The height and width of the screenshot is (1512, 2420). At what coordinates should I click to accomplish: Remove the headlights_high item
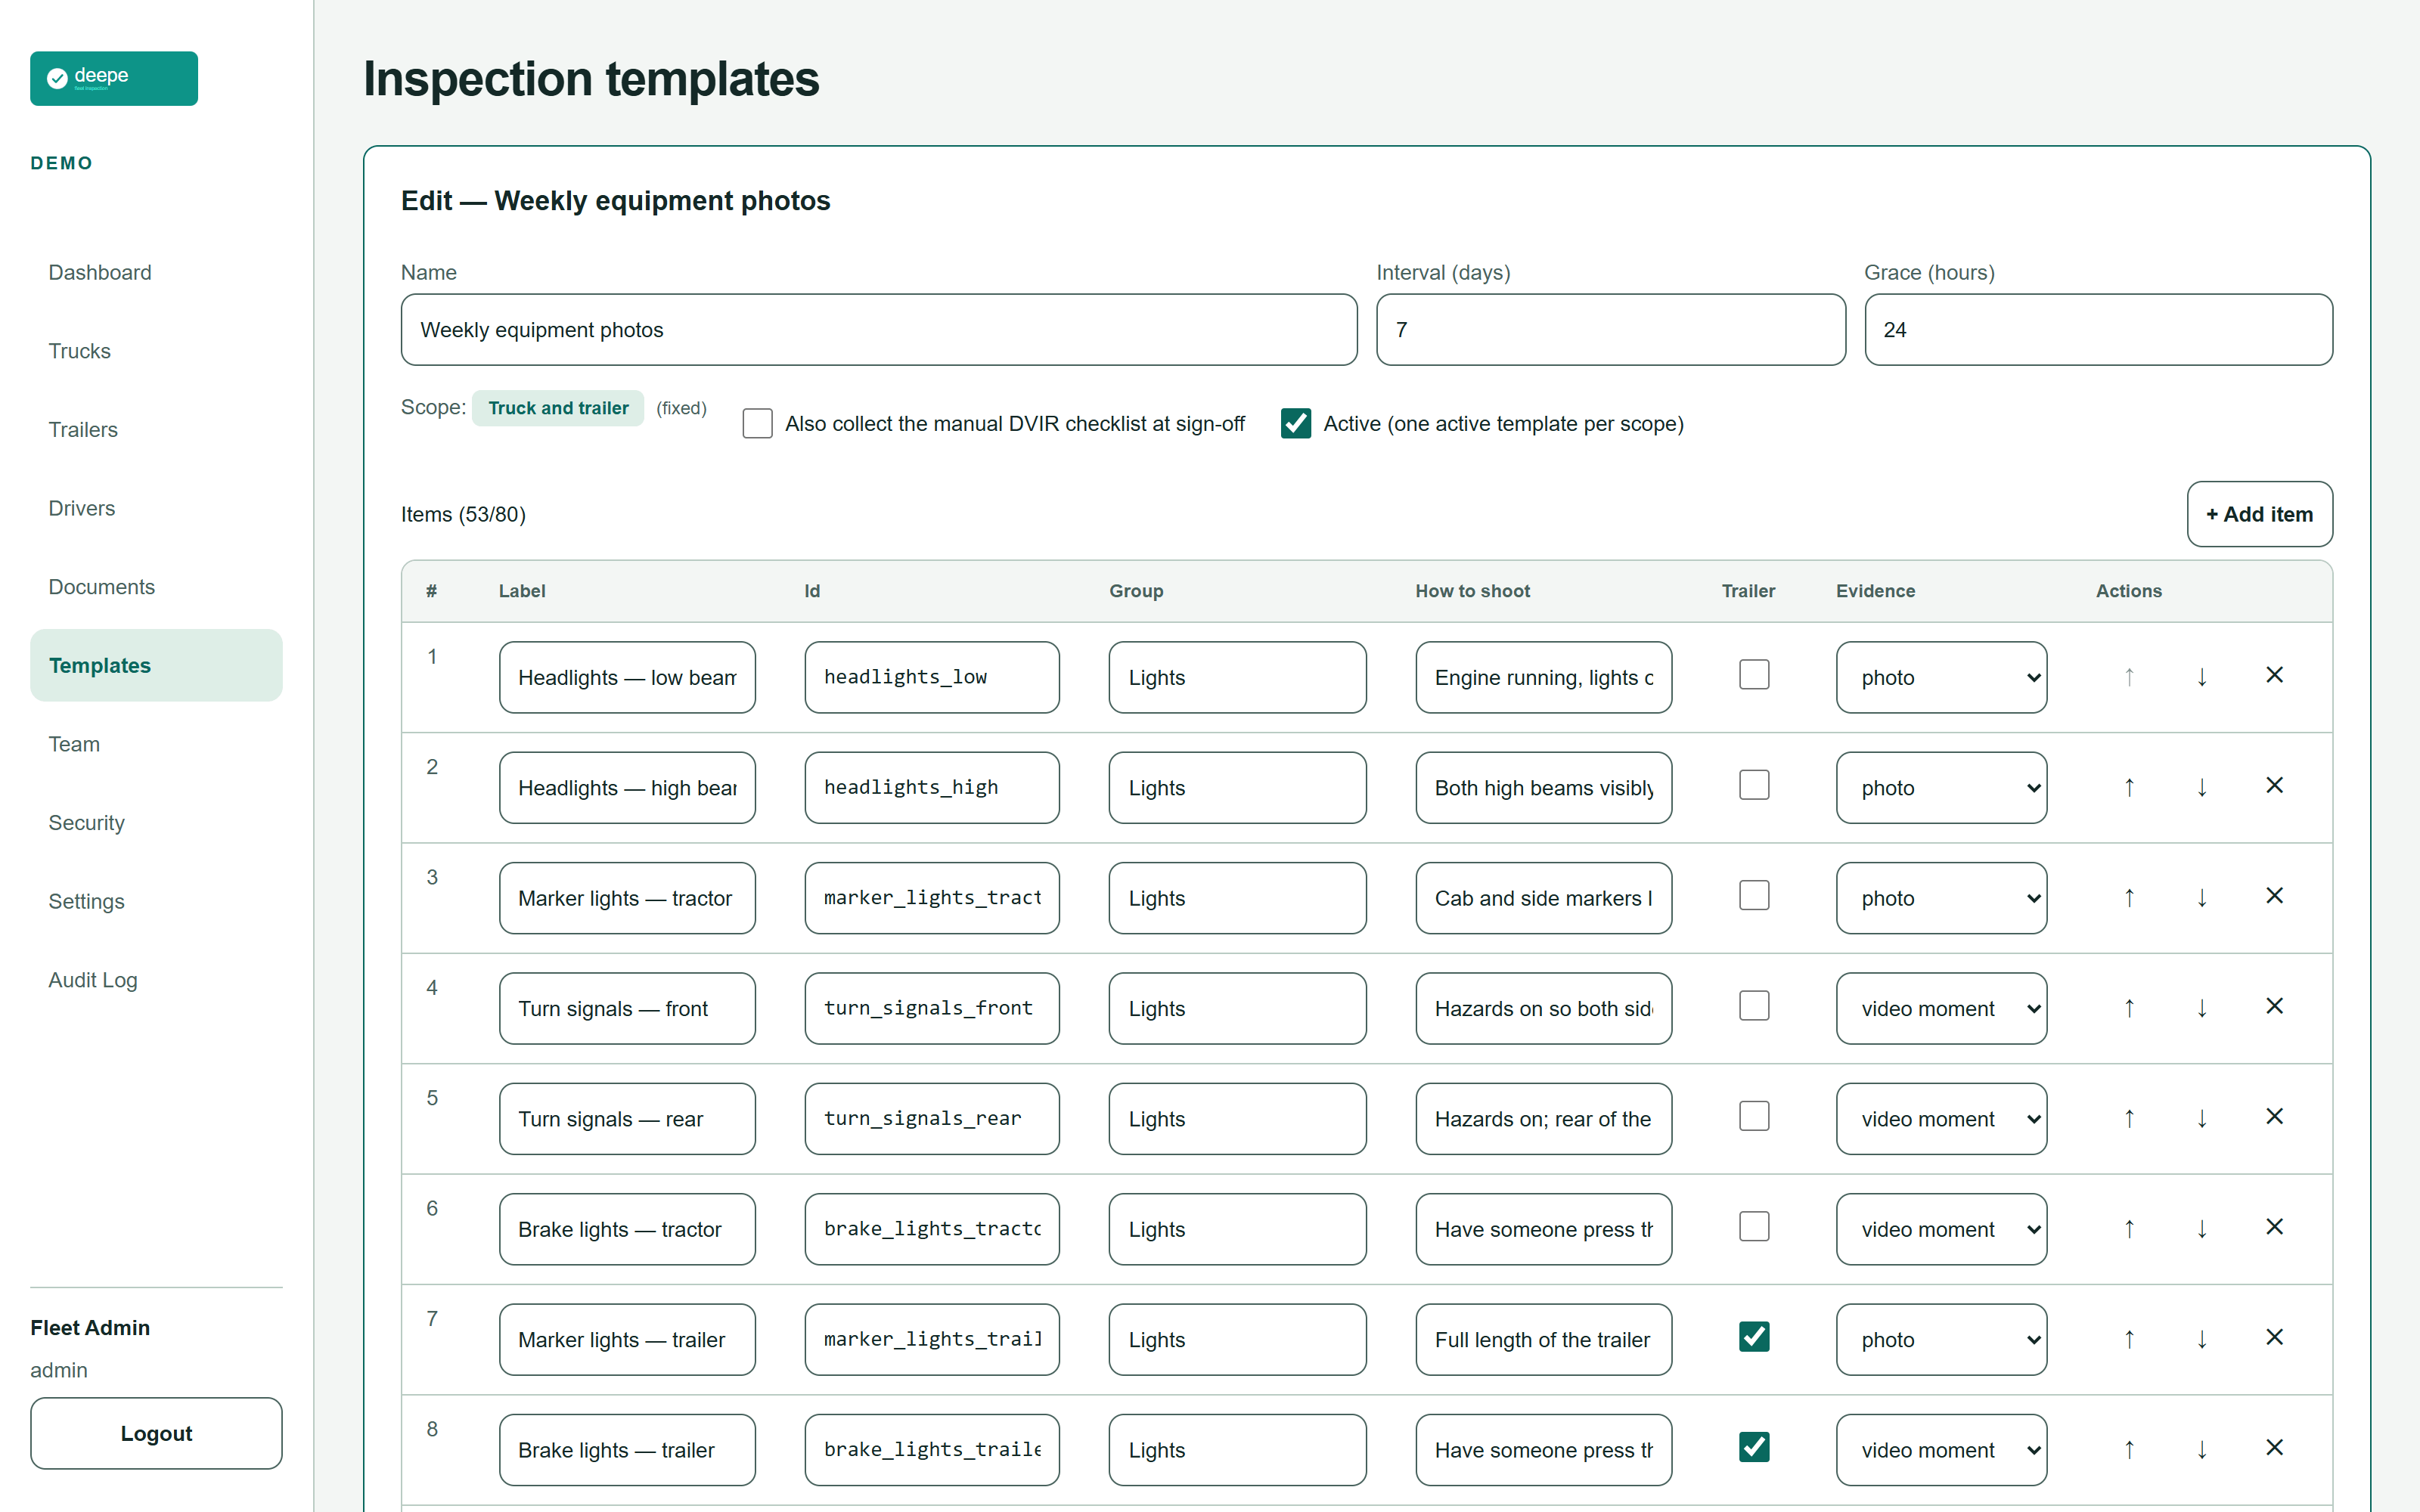pyautogui.click(x=2274, y=785)
